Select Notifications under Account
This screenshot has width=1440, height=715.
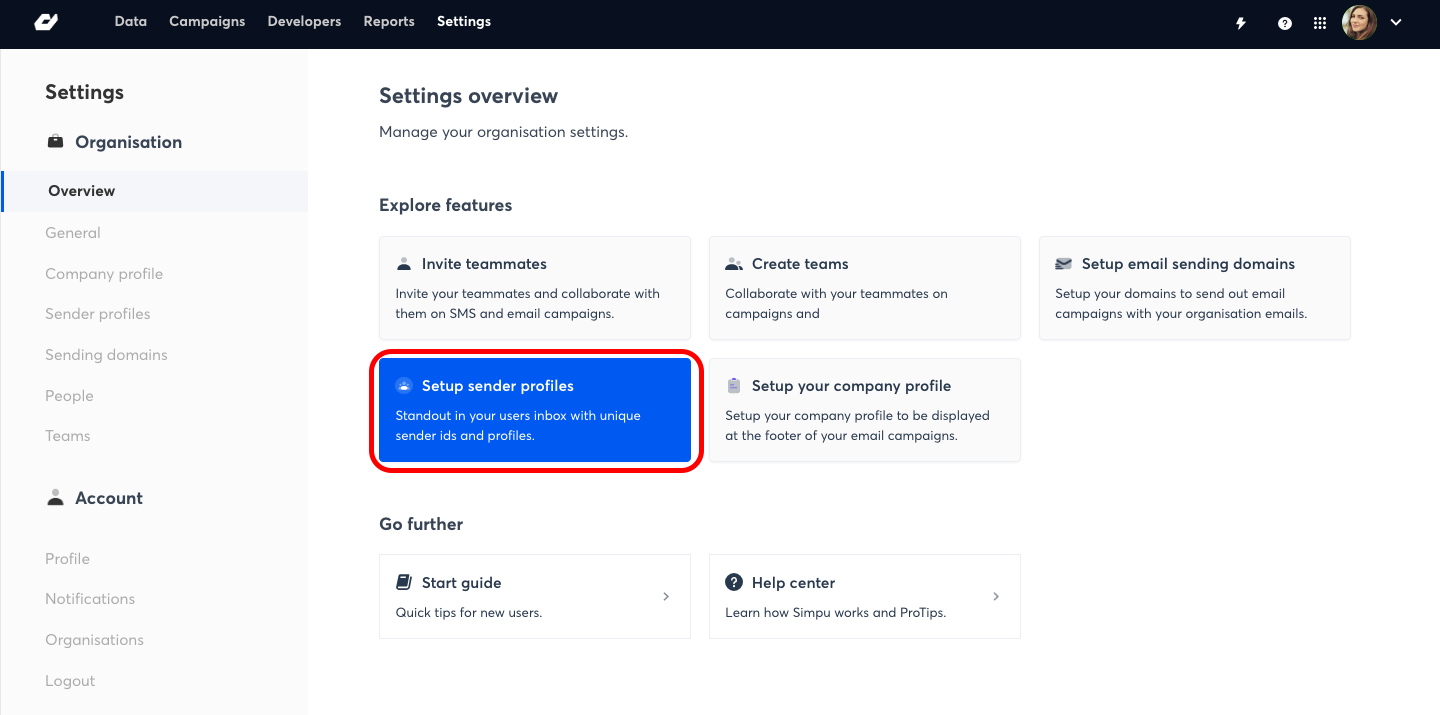click(90, 599)
